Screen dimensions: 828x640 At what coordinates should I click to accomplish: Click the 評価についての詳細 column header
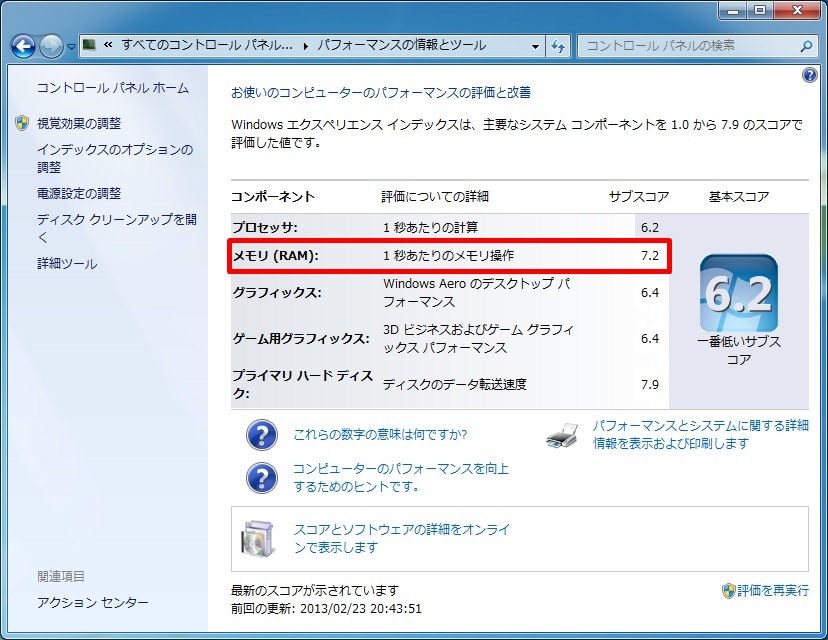pyautogui.click(x=435, y=197)
